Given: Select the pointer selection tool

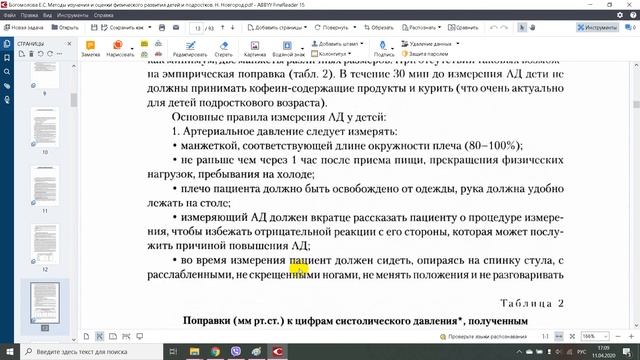Looking at the screenshot, I should pos(522,27).
